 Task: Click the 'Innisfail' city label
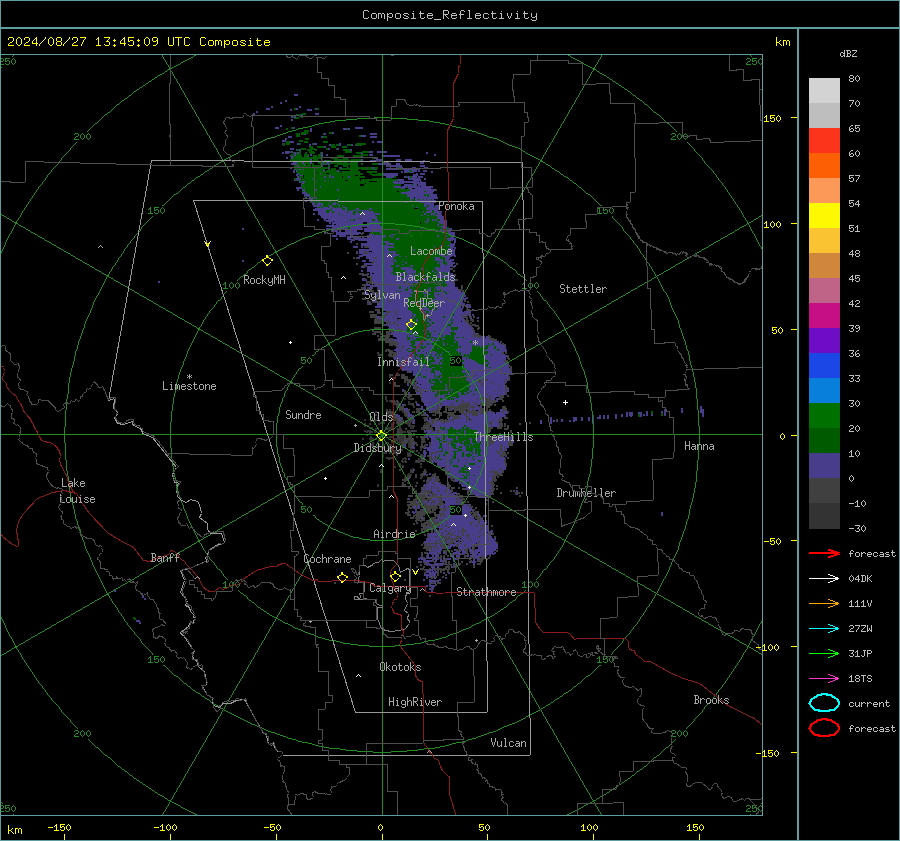point(403,362)
